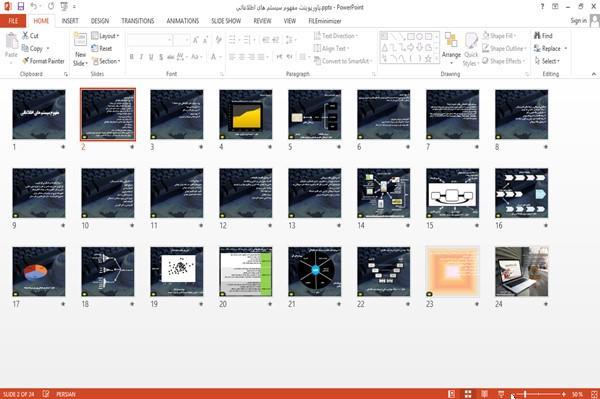Switch to the ANIMATIONS tab
This screenshot has height=399, width=600.
click(183, 21)
